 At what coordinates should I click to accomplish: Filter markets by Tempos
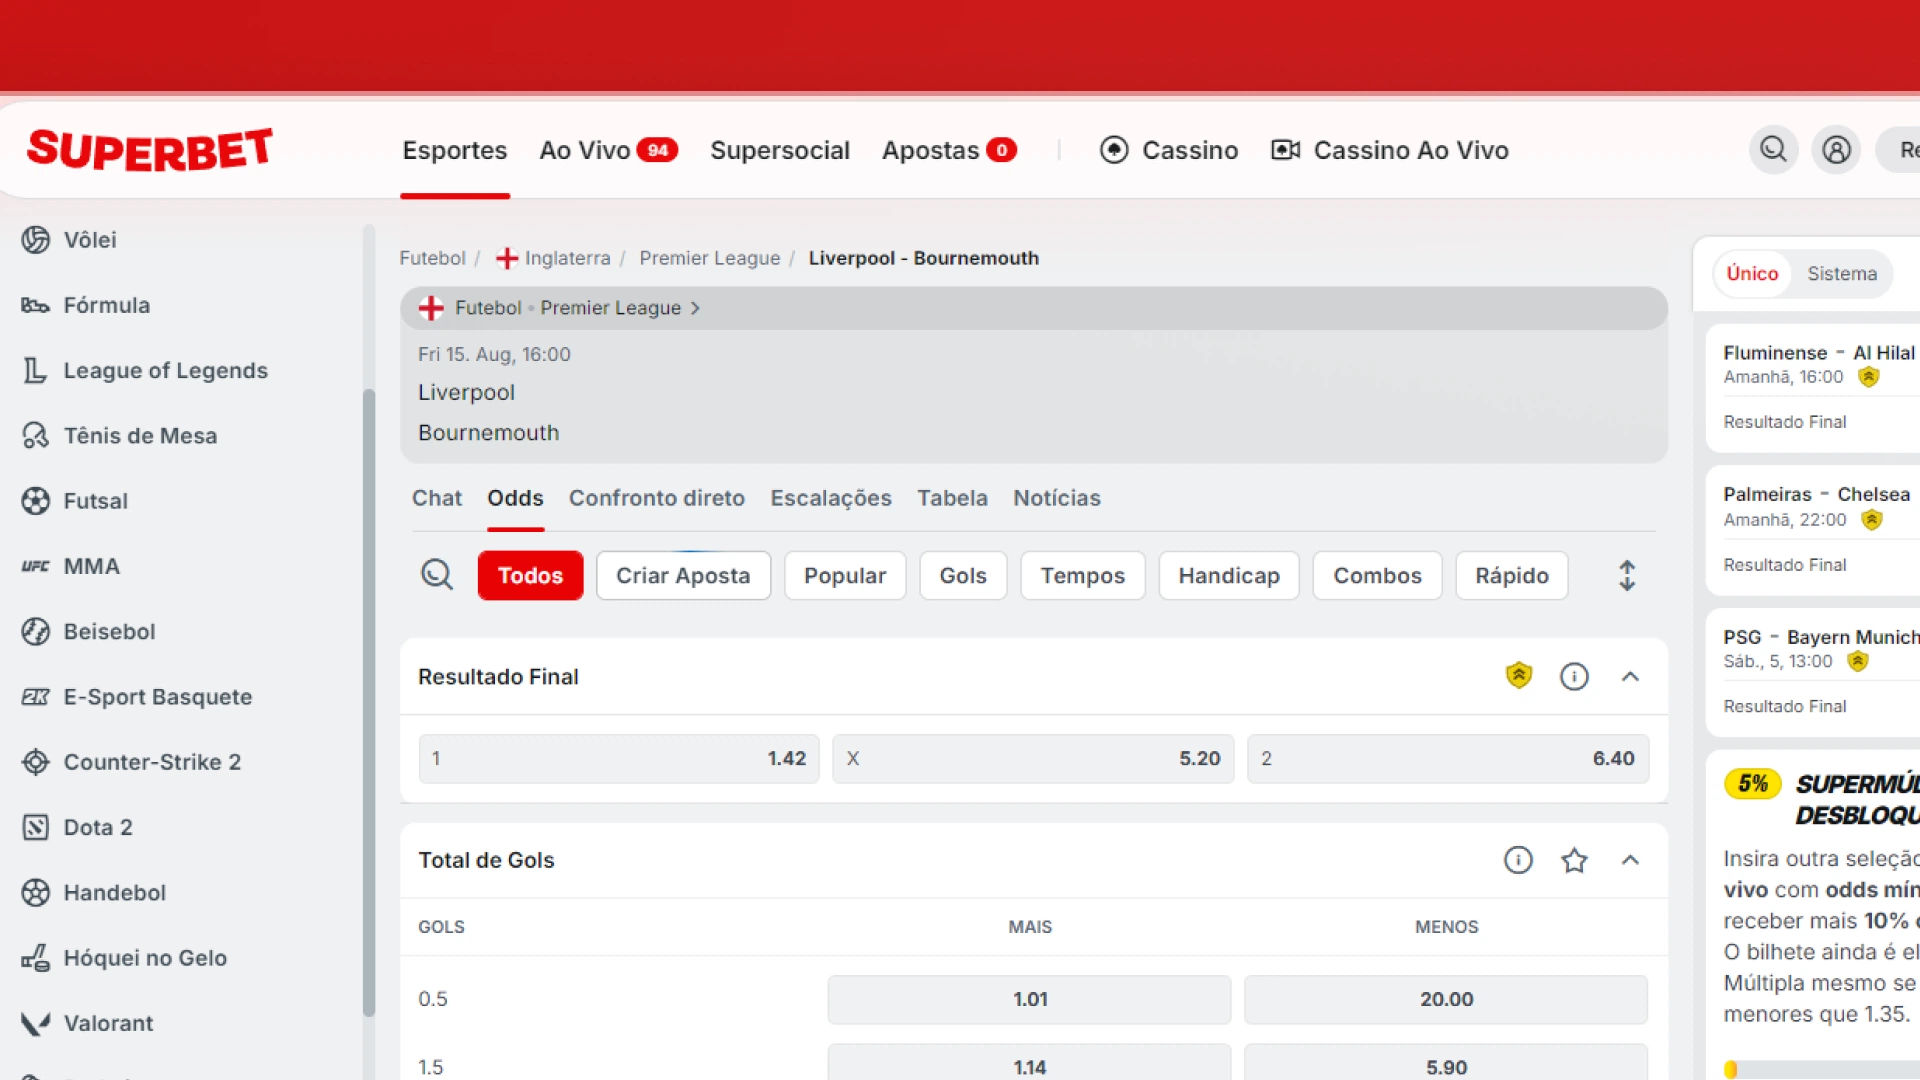pyautogui.click(x=1082, y=575)
